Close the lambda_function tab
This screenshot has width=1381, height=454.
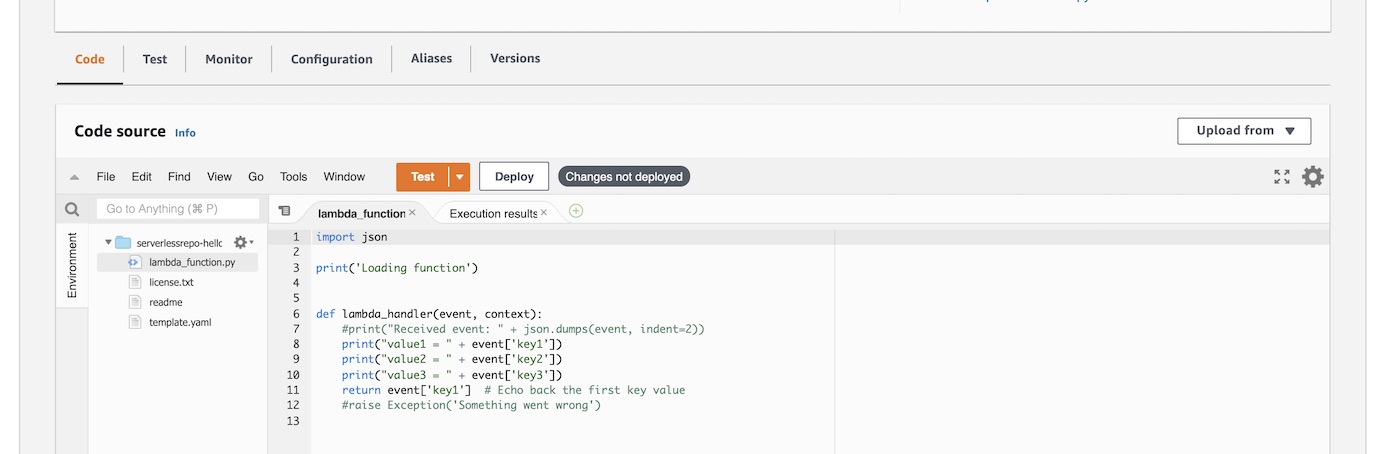(412, 212)
